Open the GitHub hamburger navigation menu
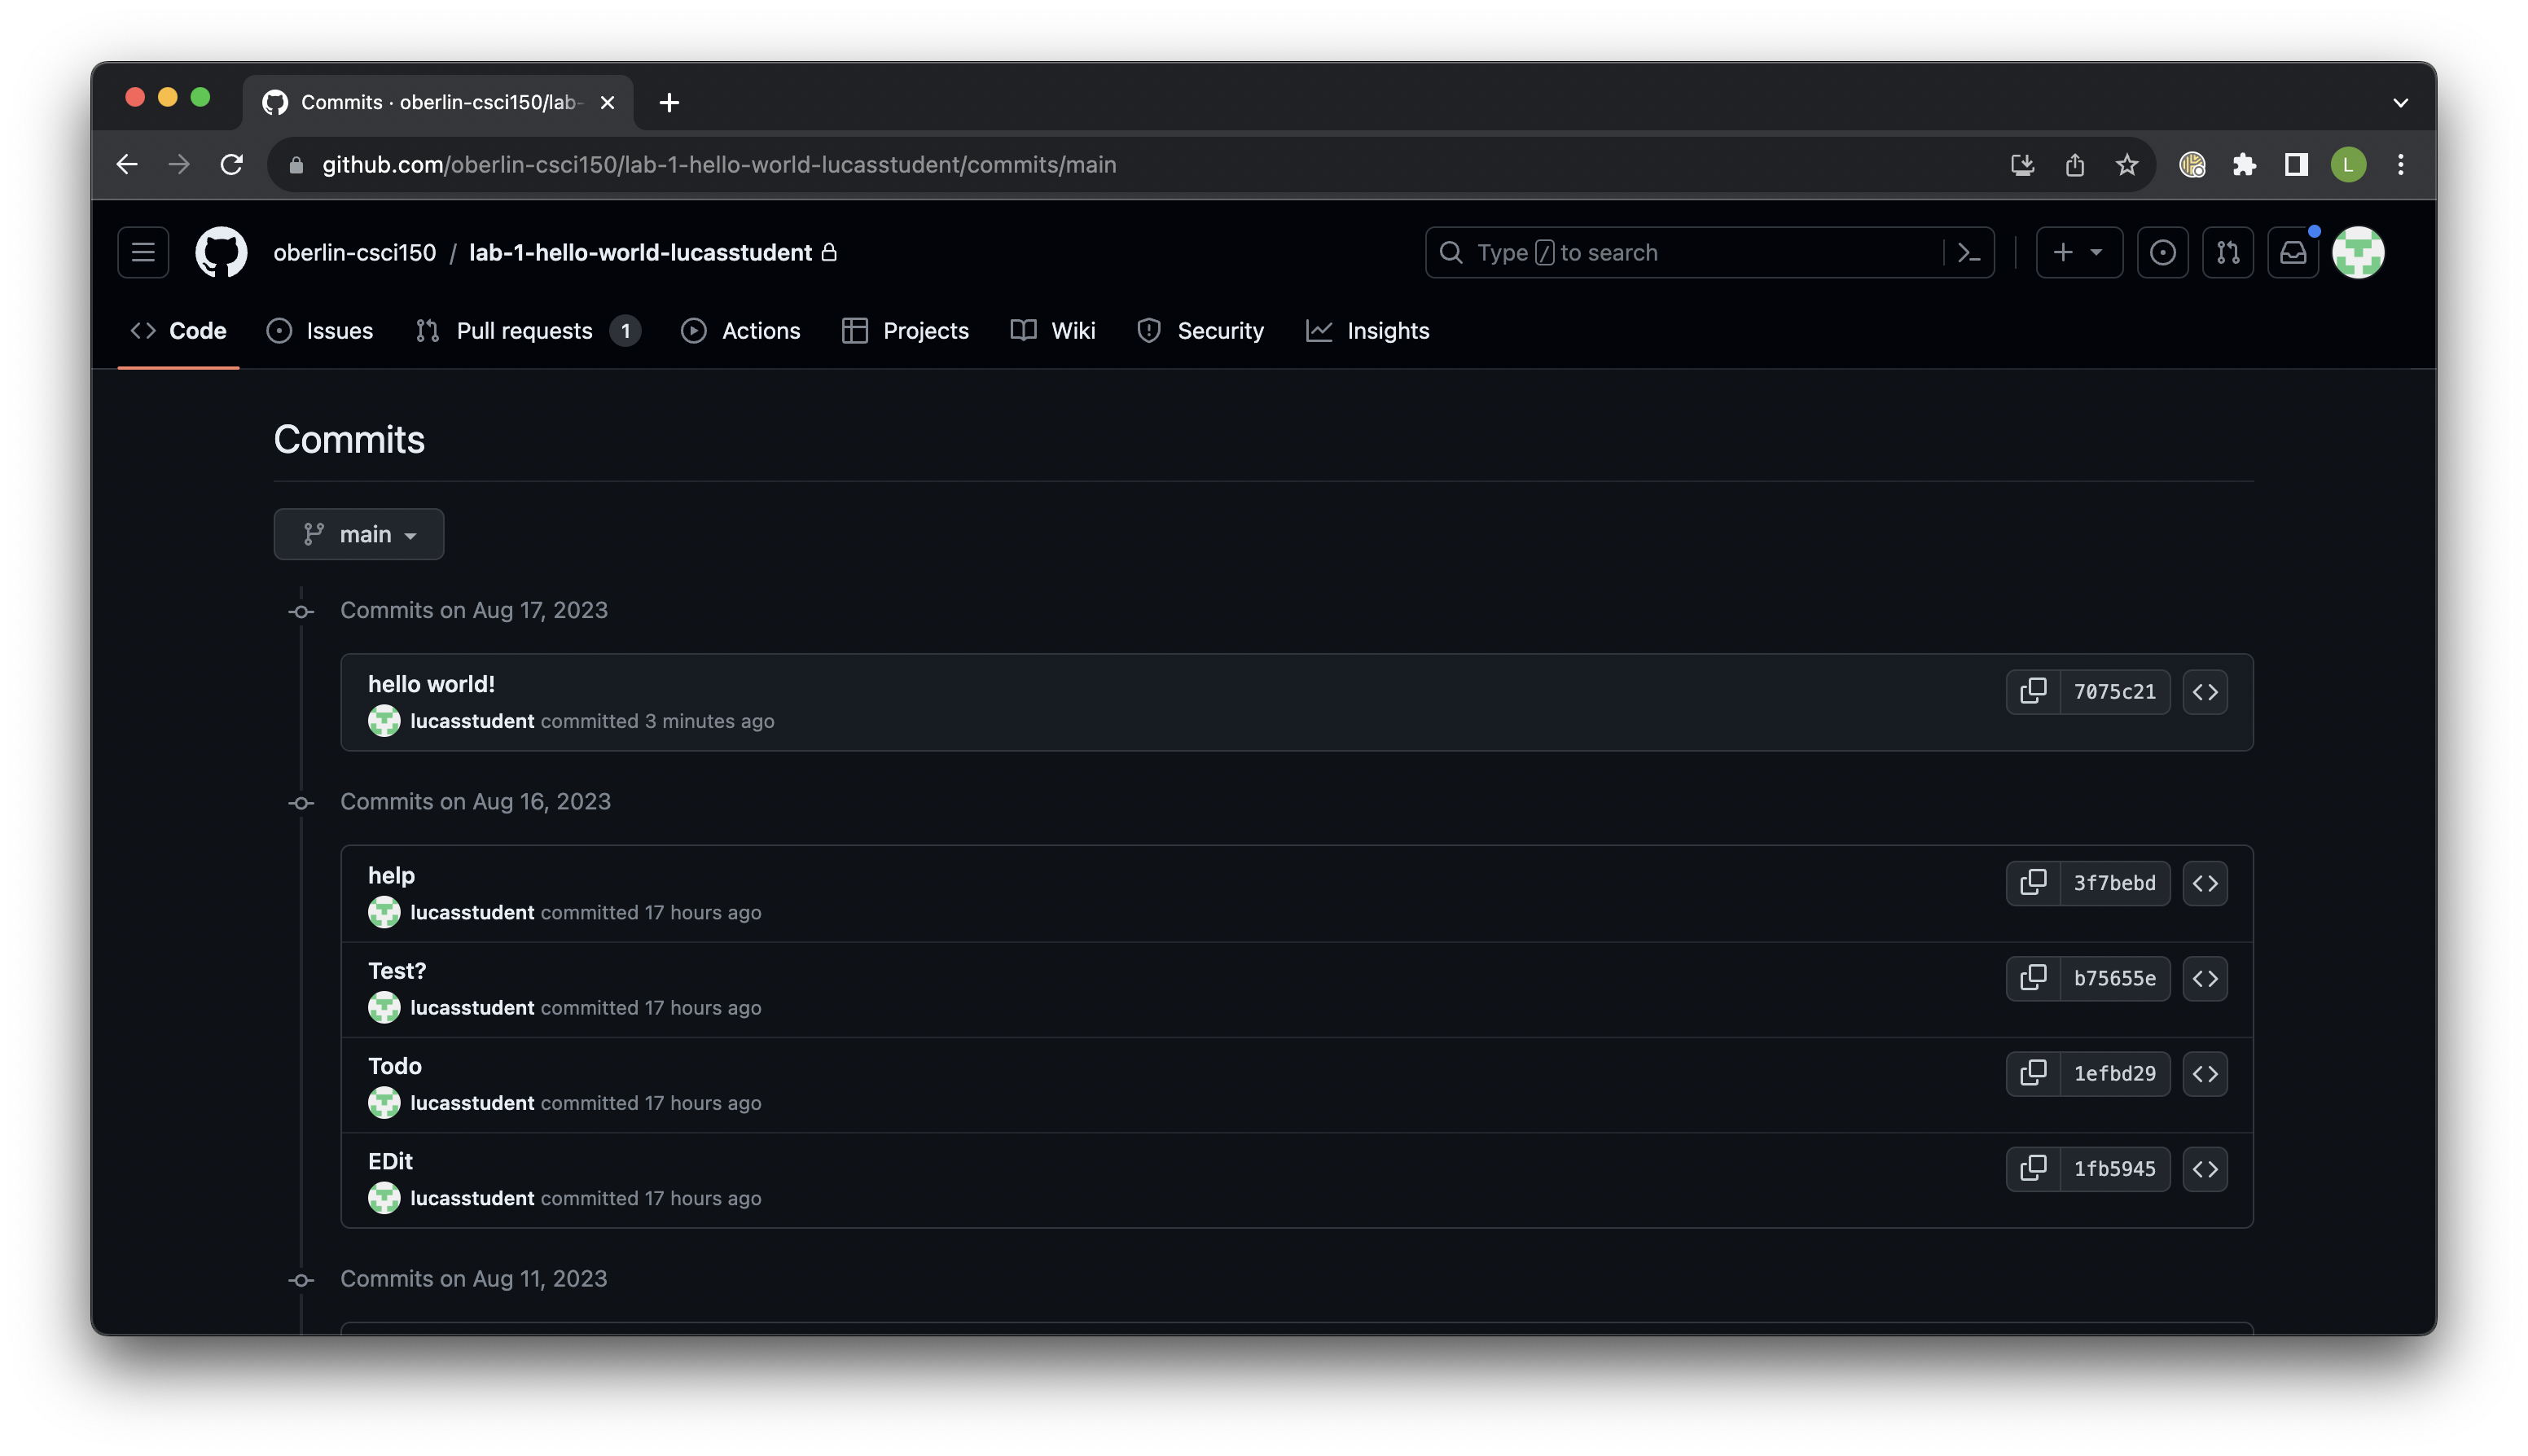 (x=143, y=252)
